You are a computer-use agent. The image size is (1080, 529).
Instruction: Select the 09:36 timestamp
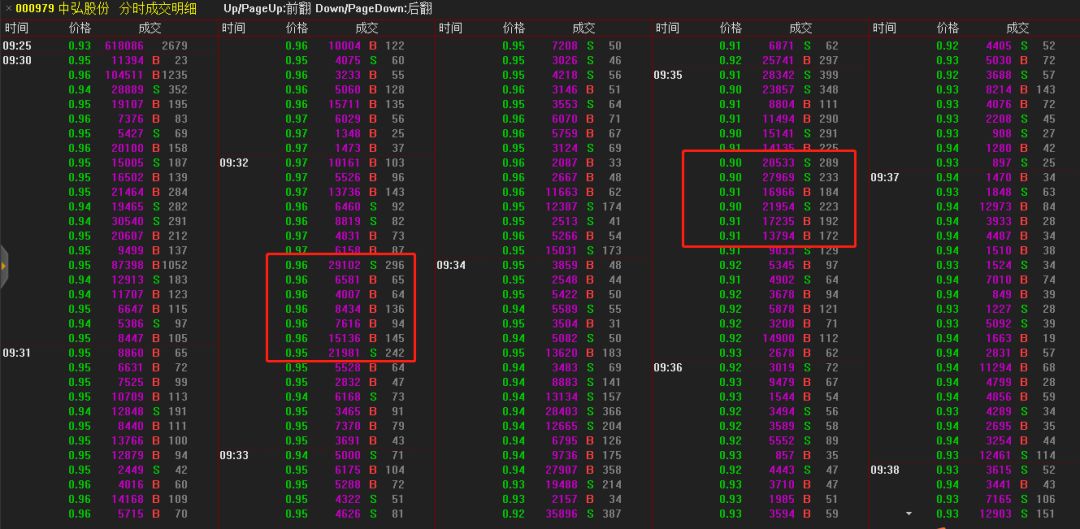pos(667,367)
